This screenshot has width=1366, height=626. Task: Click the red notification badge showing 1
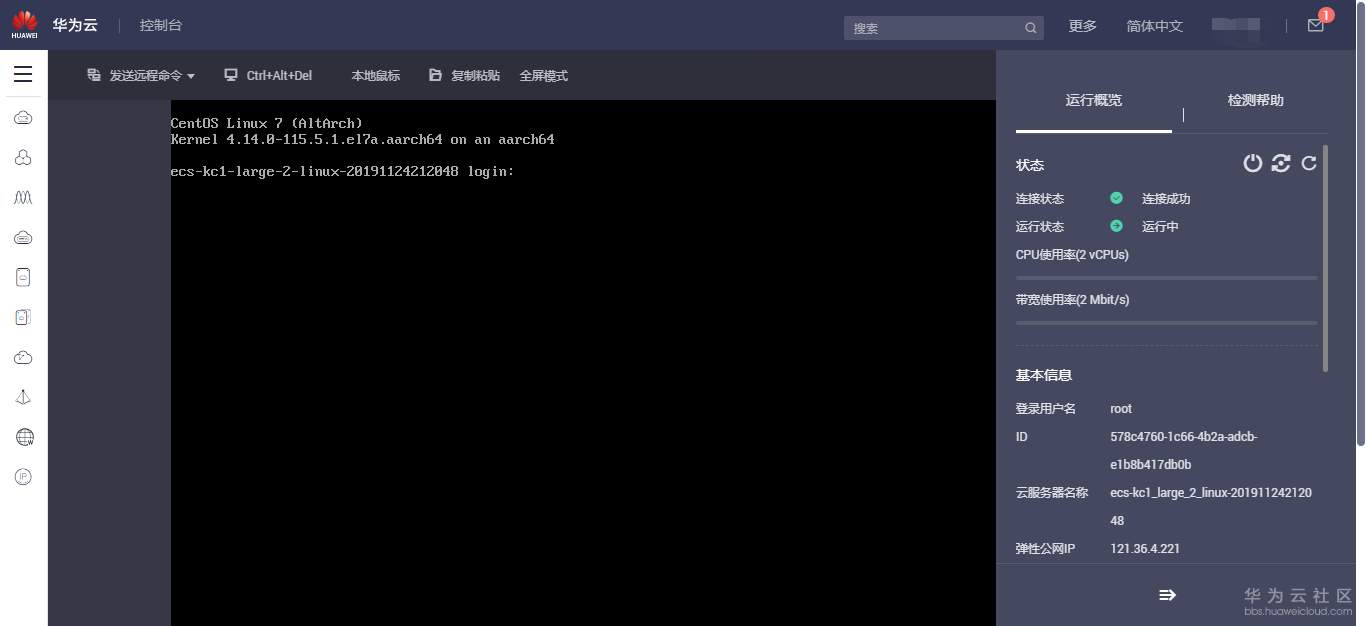[x=1326, y=15]
